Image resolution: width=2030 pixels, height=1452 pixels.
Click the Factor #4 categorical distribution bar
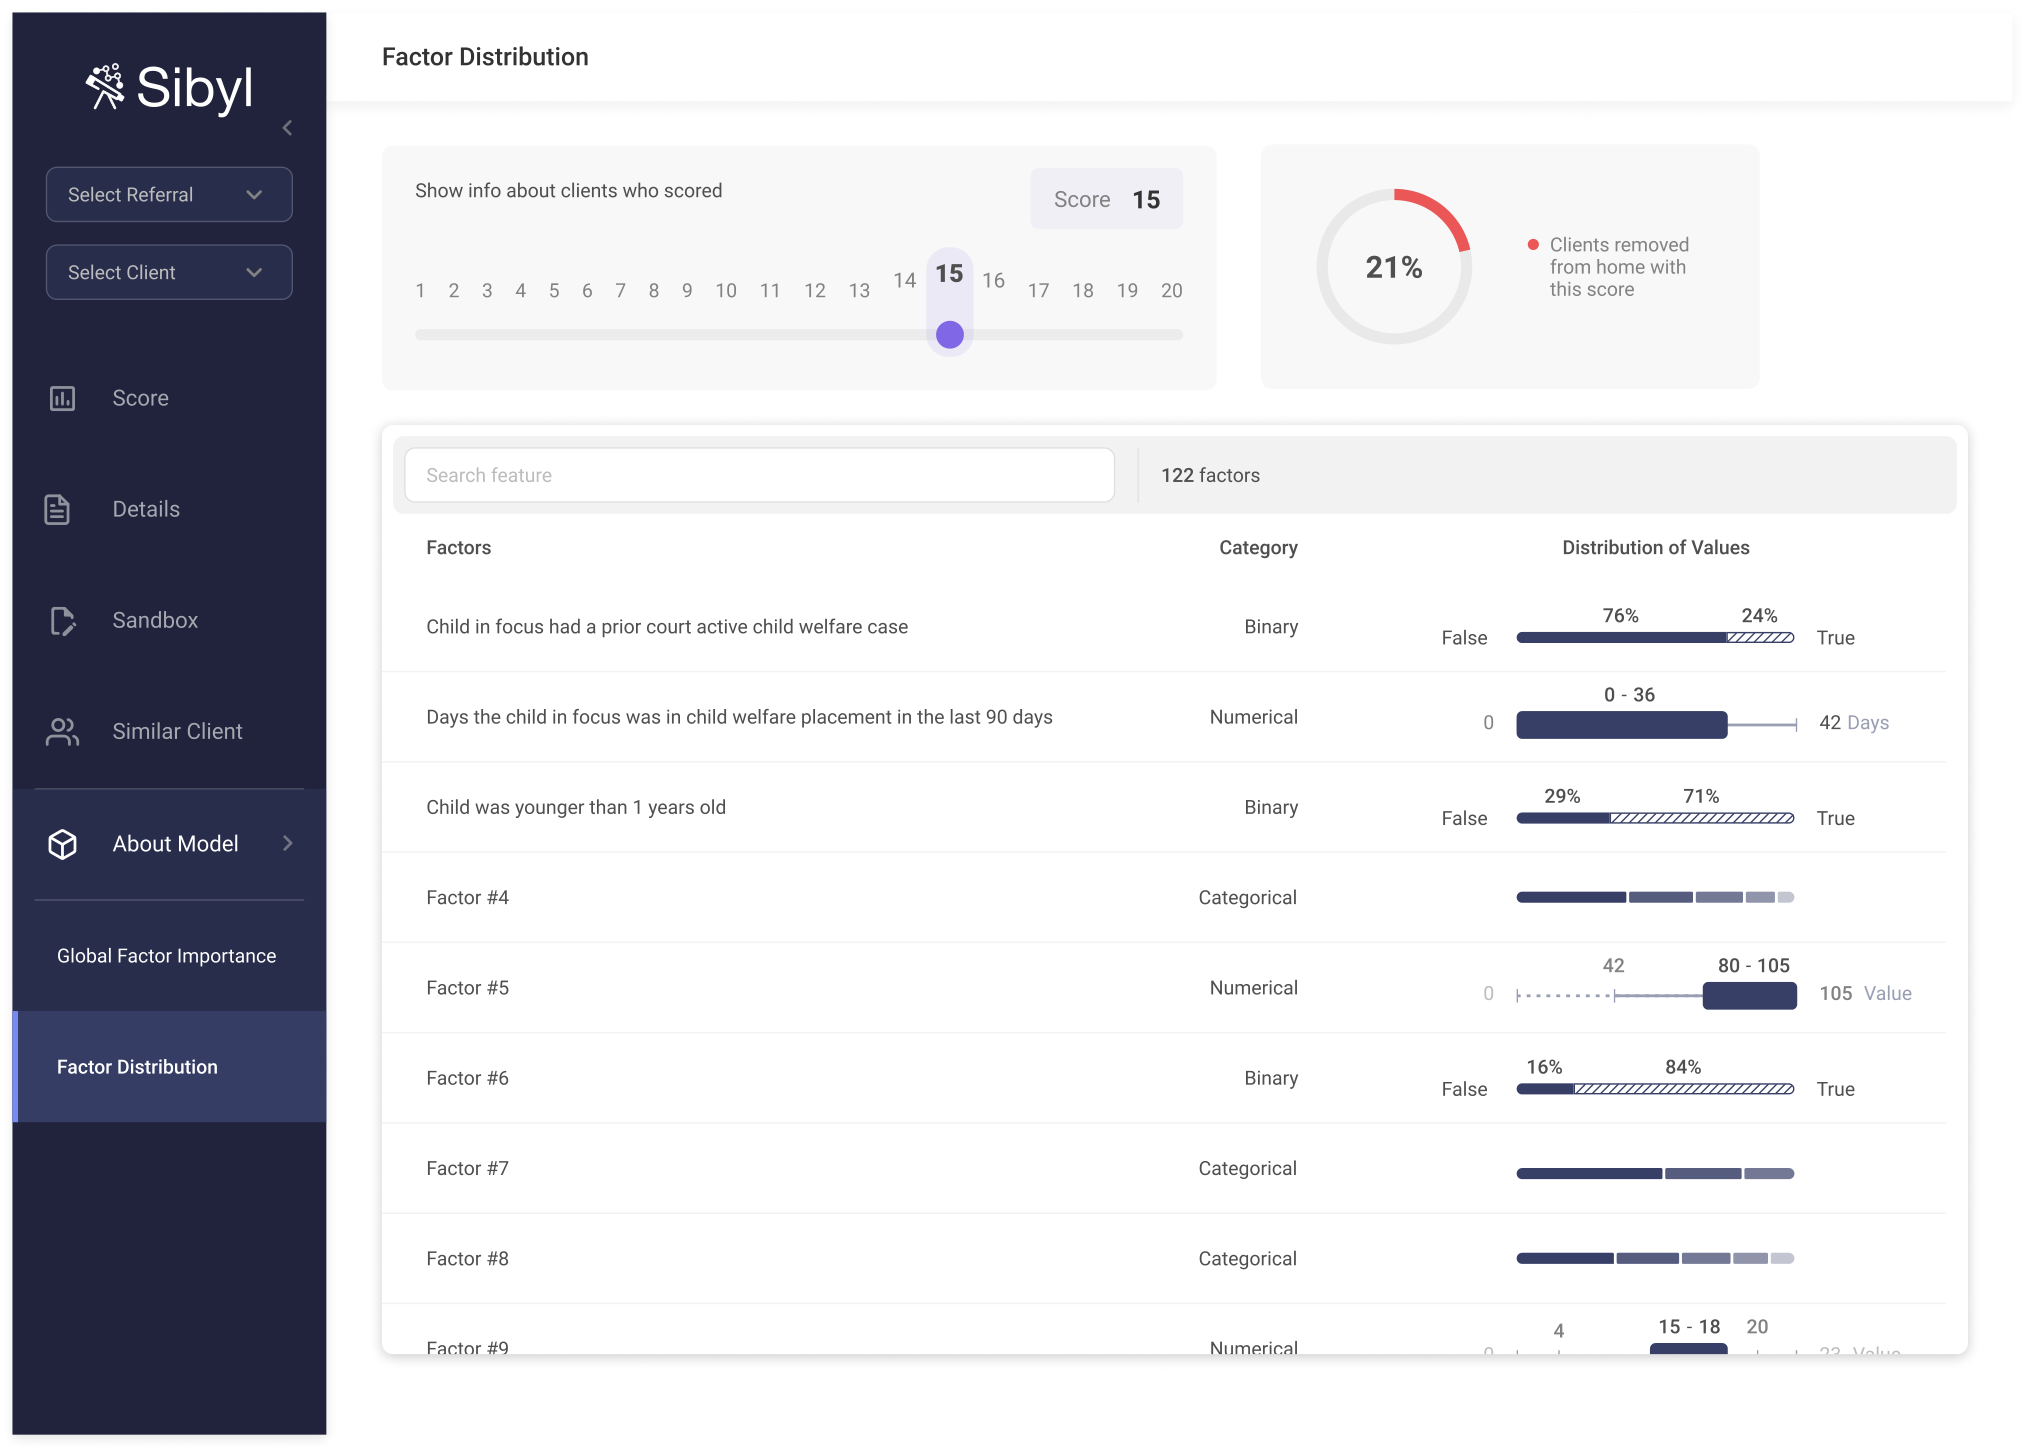click(1655, 897)
